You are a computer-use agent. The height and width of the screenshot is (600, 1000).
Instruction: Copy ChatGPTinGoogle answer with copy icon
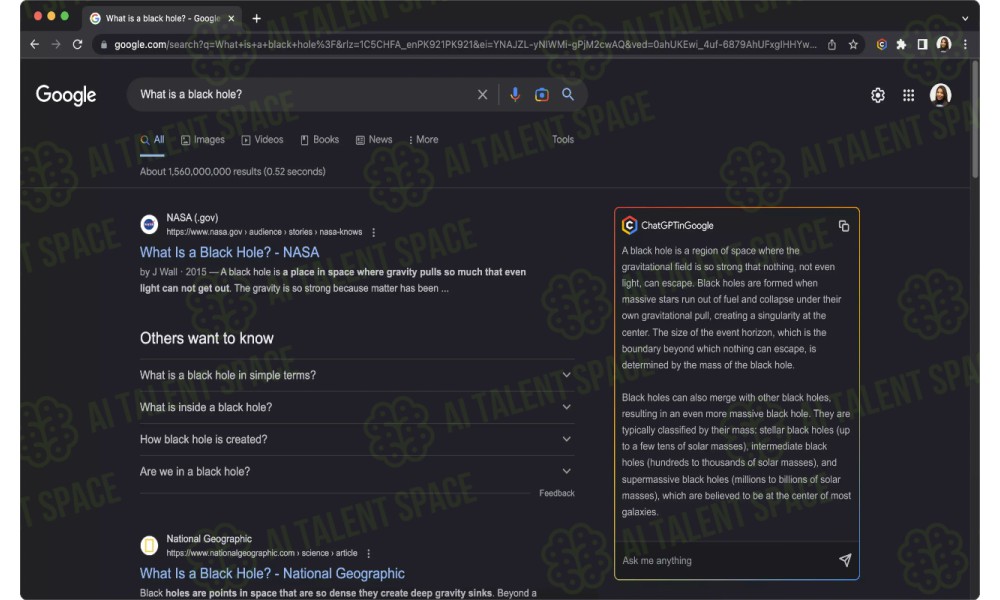coord(844,226)
